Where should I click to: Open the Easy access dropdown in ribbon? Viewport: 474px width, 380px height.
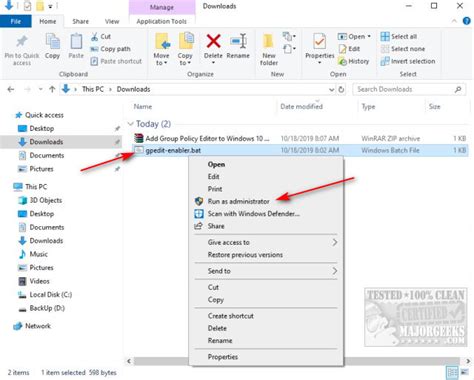[289, 49]
